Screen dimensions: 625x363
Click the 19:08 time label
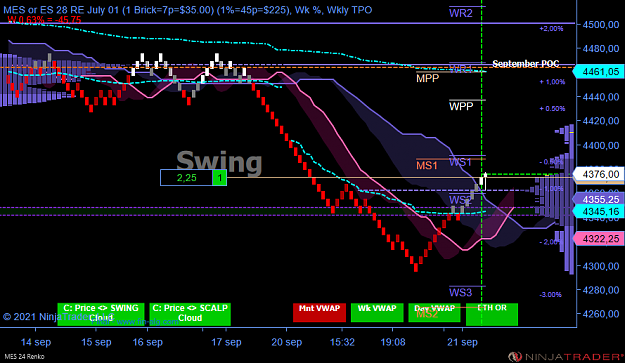(393, 342)
